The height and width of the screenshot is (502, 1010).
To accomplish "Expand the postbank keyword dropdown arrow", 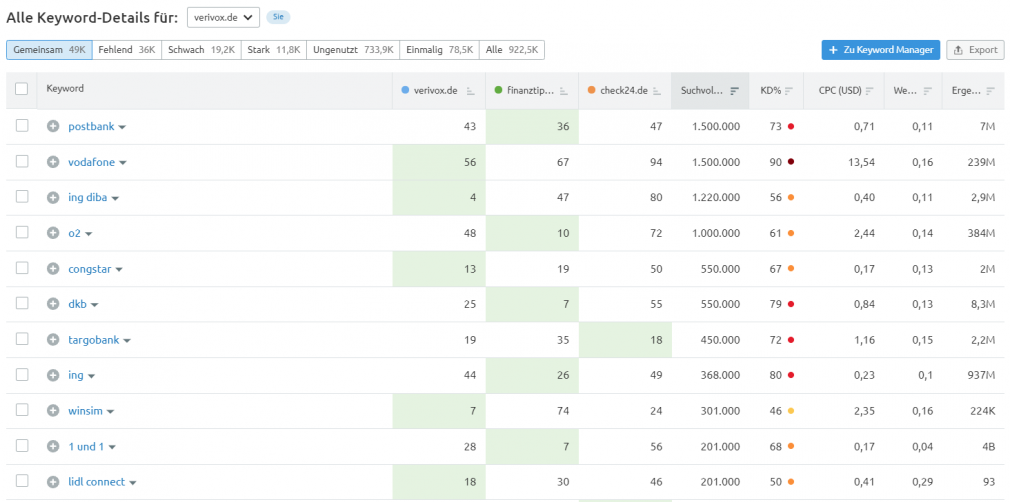I will pyautogui.click(x=122, y=128).
